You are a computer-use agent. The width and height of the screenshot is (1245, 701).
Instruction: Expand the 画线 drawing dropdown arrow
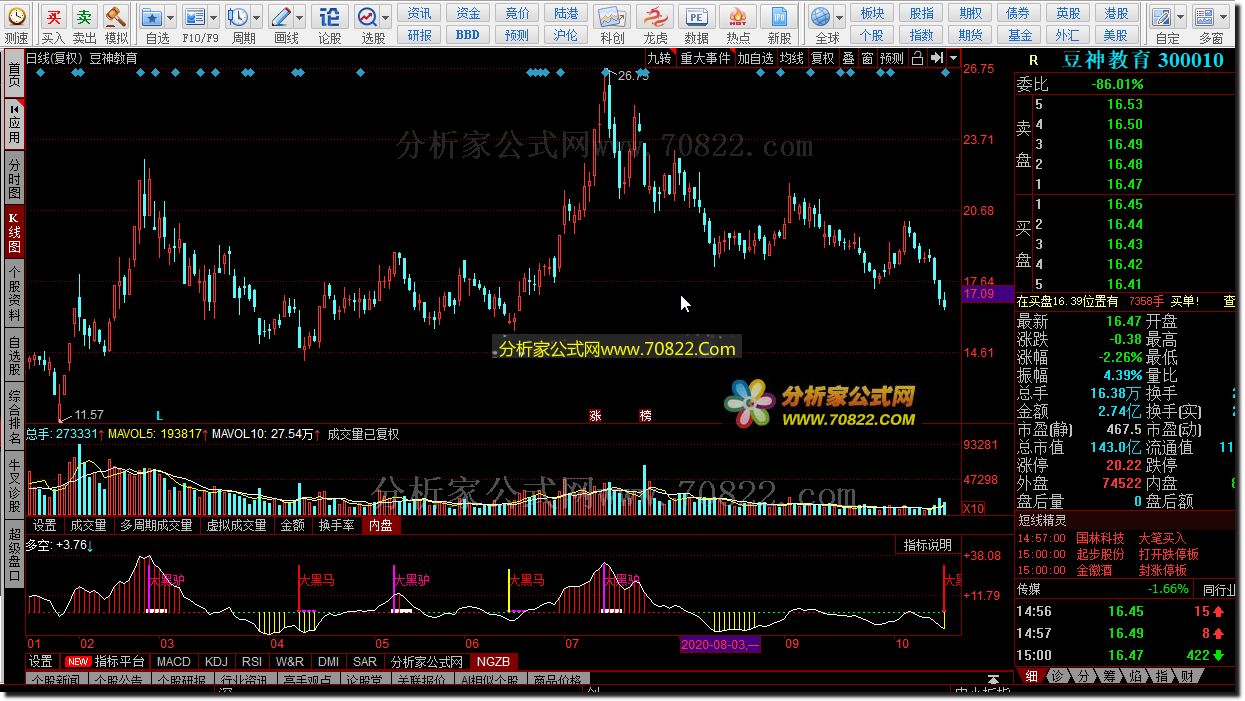coord(300,17)
